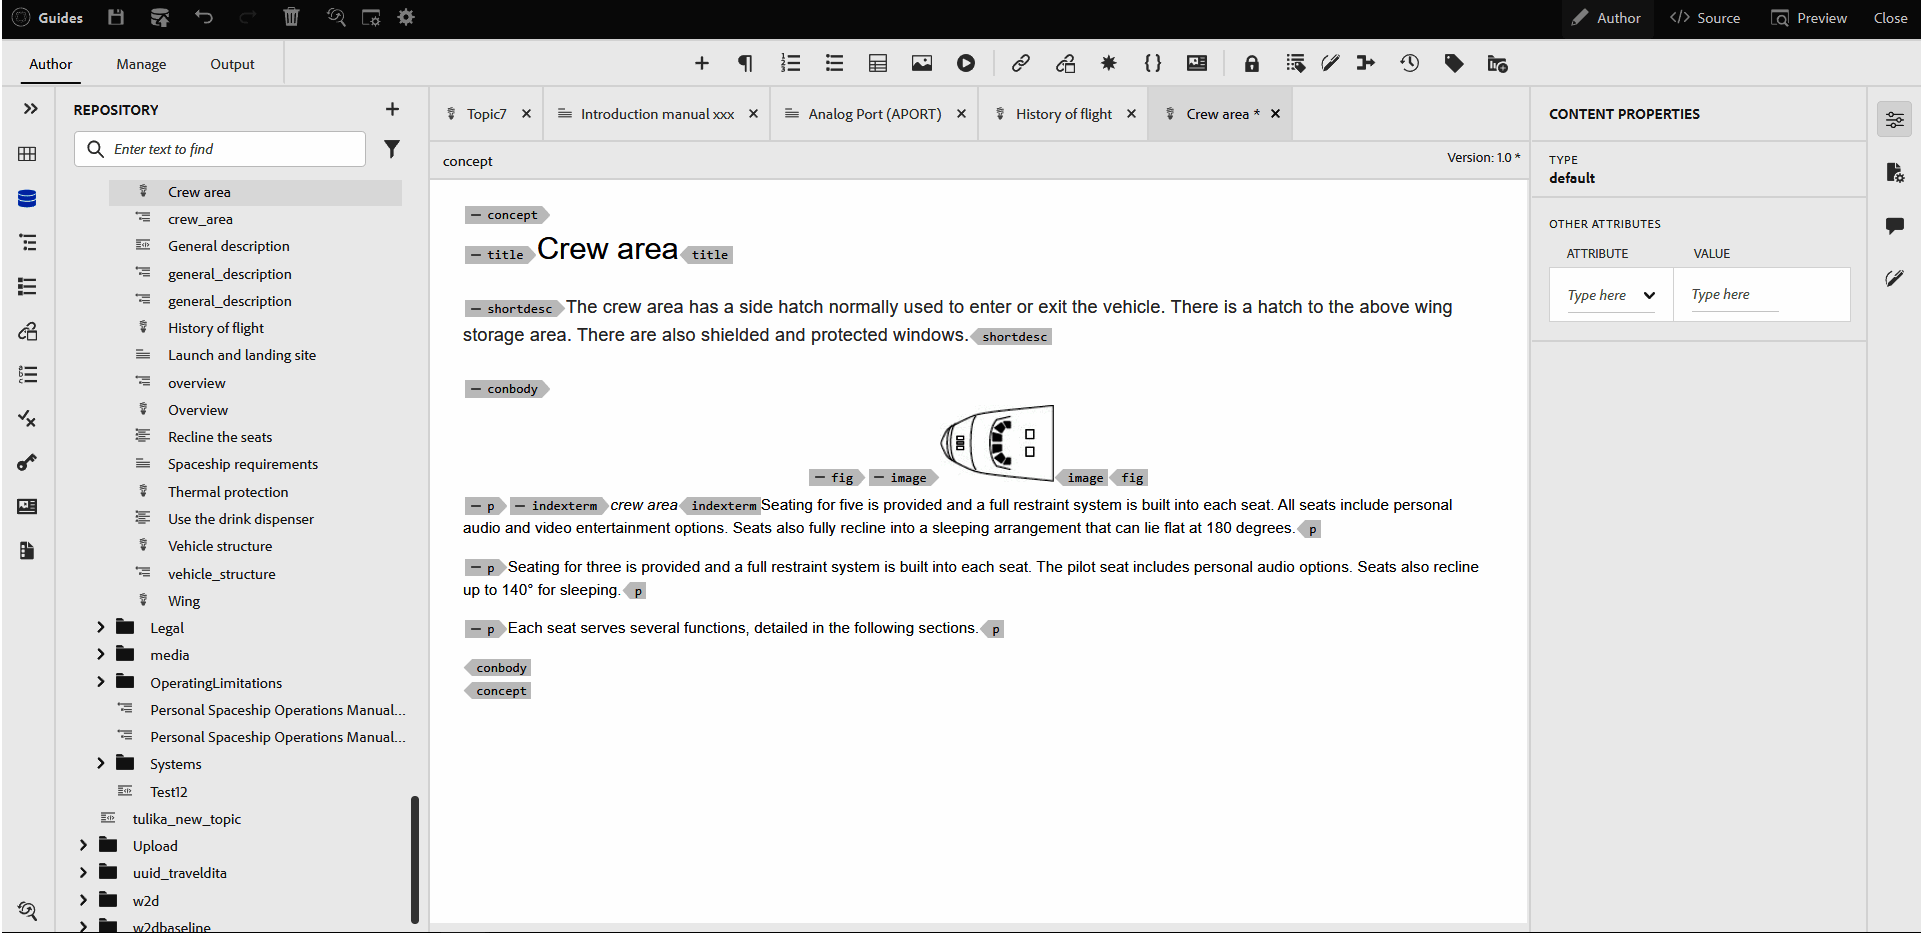Open Preview mode

(x=1809, y=17)
